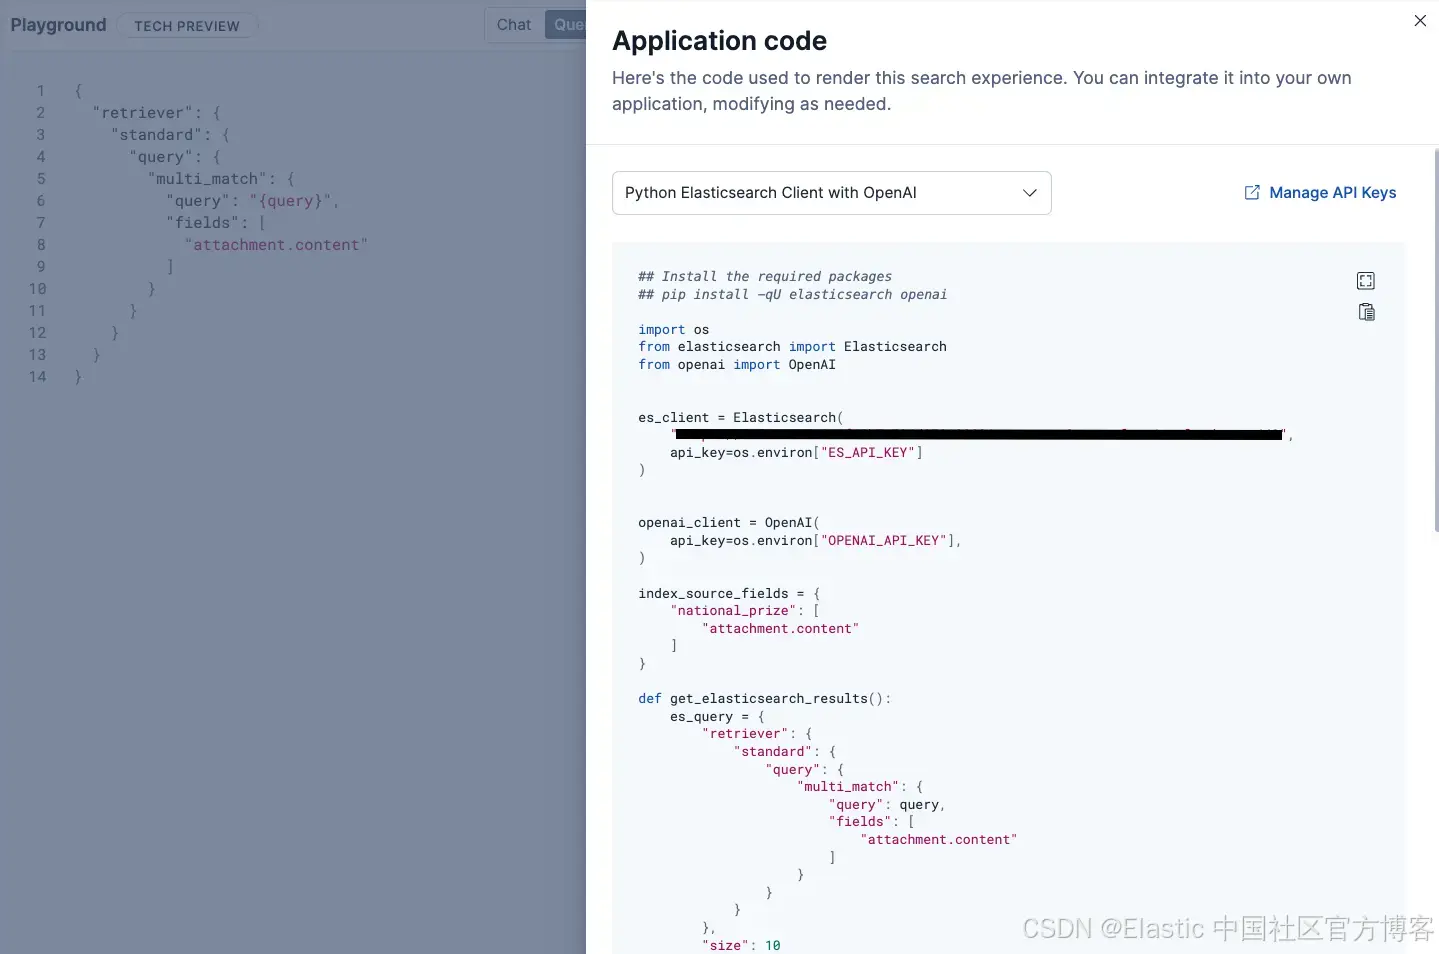Screen dimensions: 1439x954
Task: Click "{query}" value in the query editor
Action: point(290,201)
